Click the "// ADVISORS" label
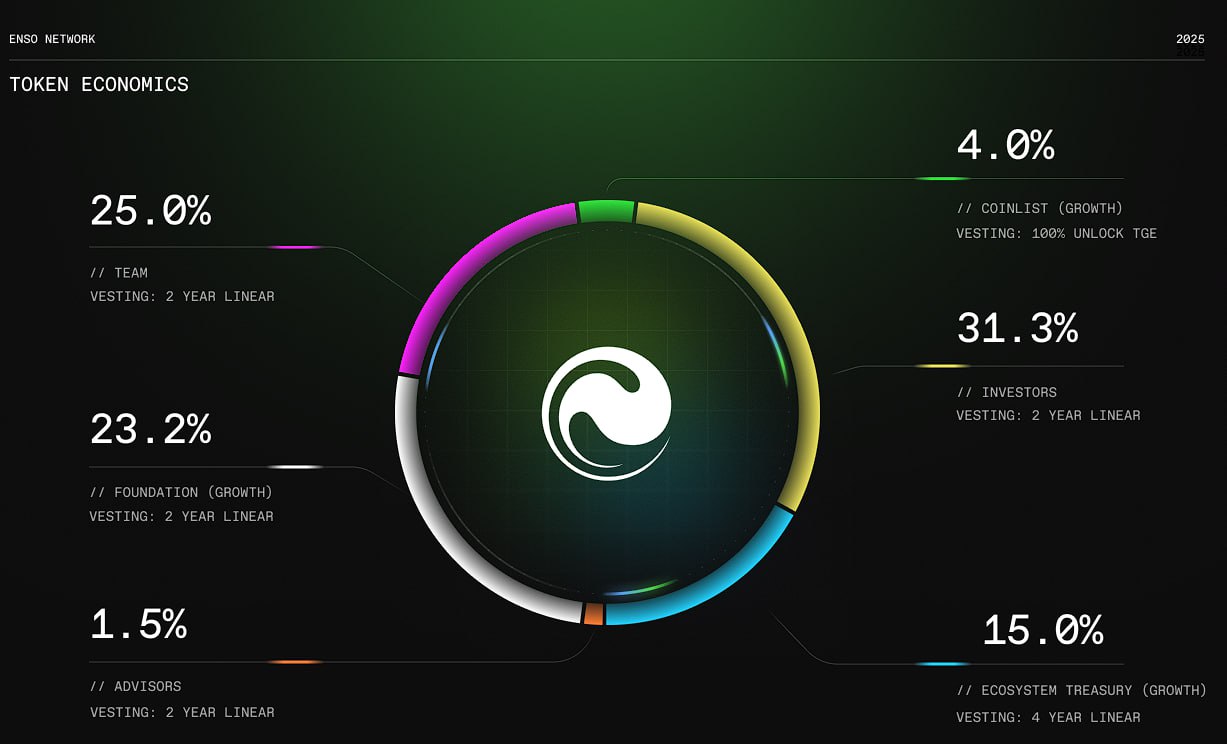 (136, 687)
